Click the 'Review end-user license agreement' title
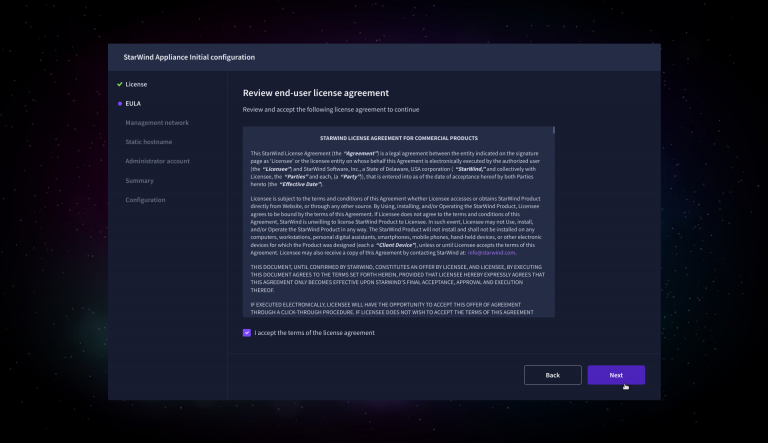 tap(316, 93)
